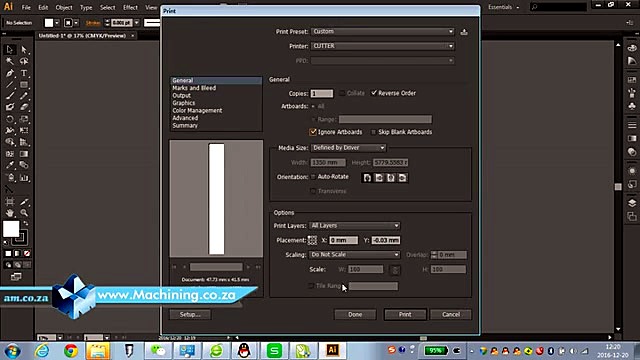Select the Pen tool
640x360 pixels.
(10, 73)
